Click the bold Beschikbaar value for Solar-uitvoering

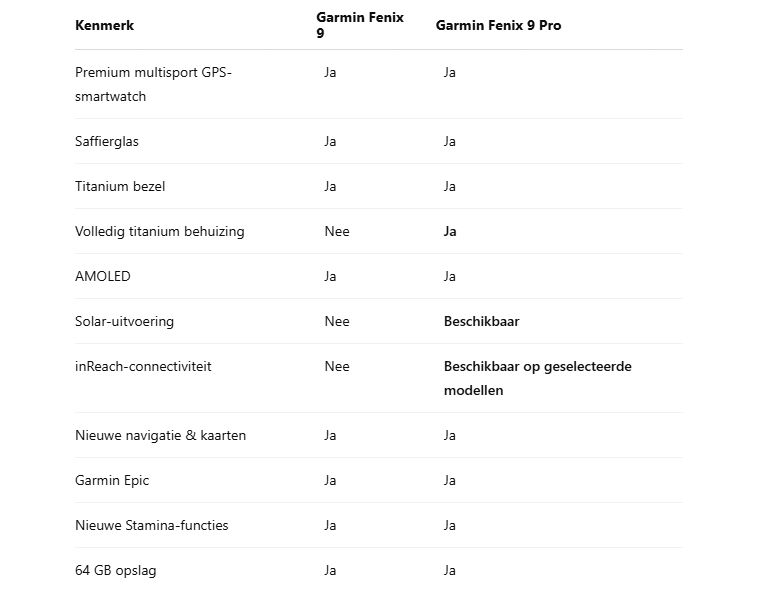point(481,322)
